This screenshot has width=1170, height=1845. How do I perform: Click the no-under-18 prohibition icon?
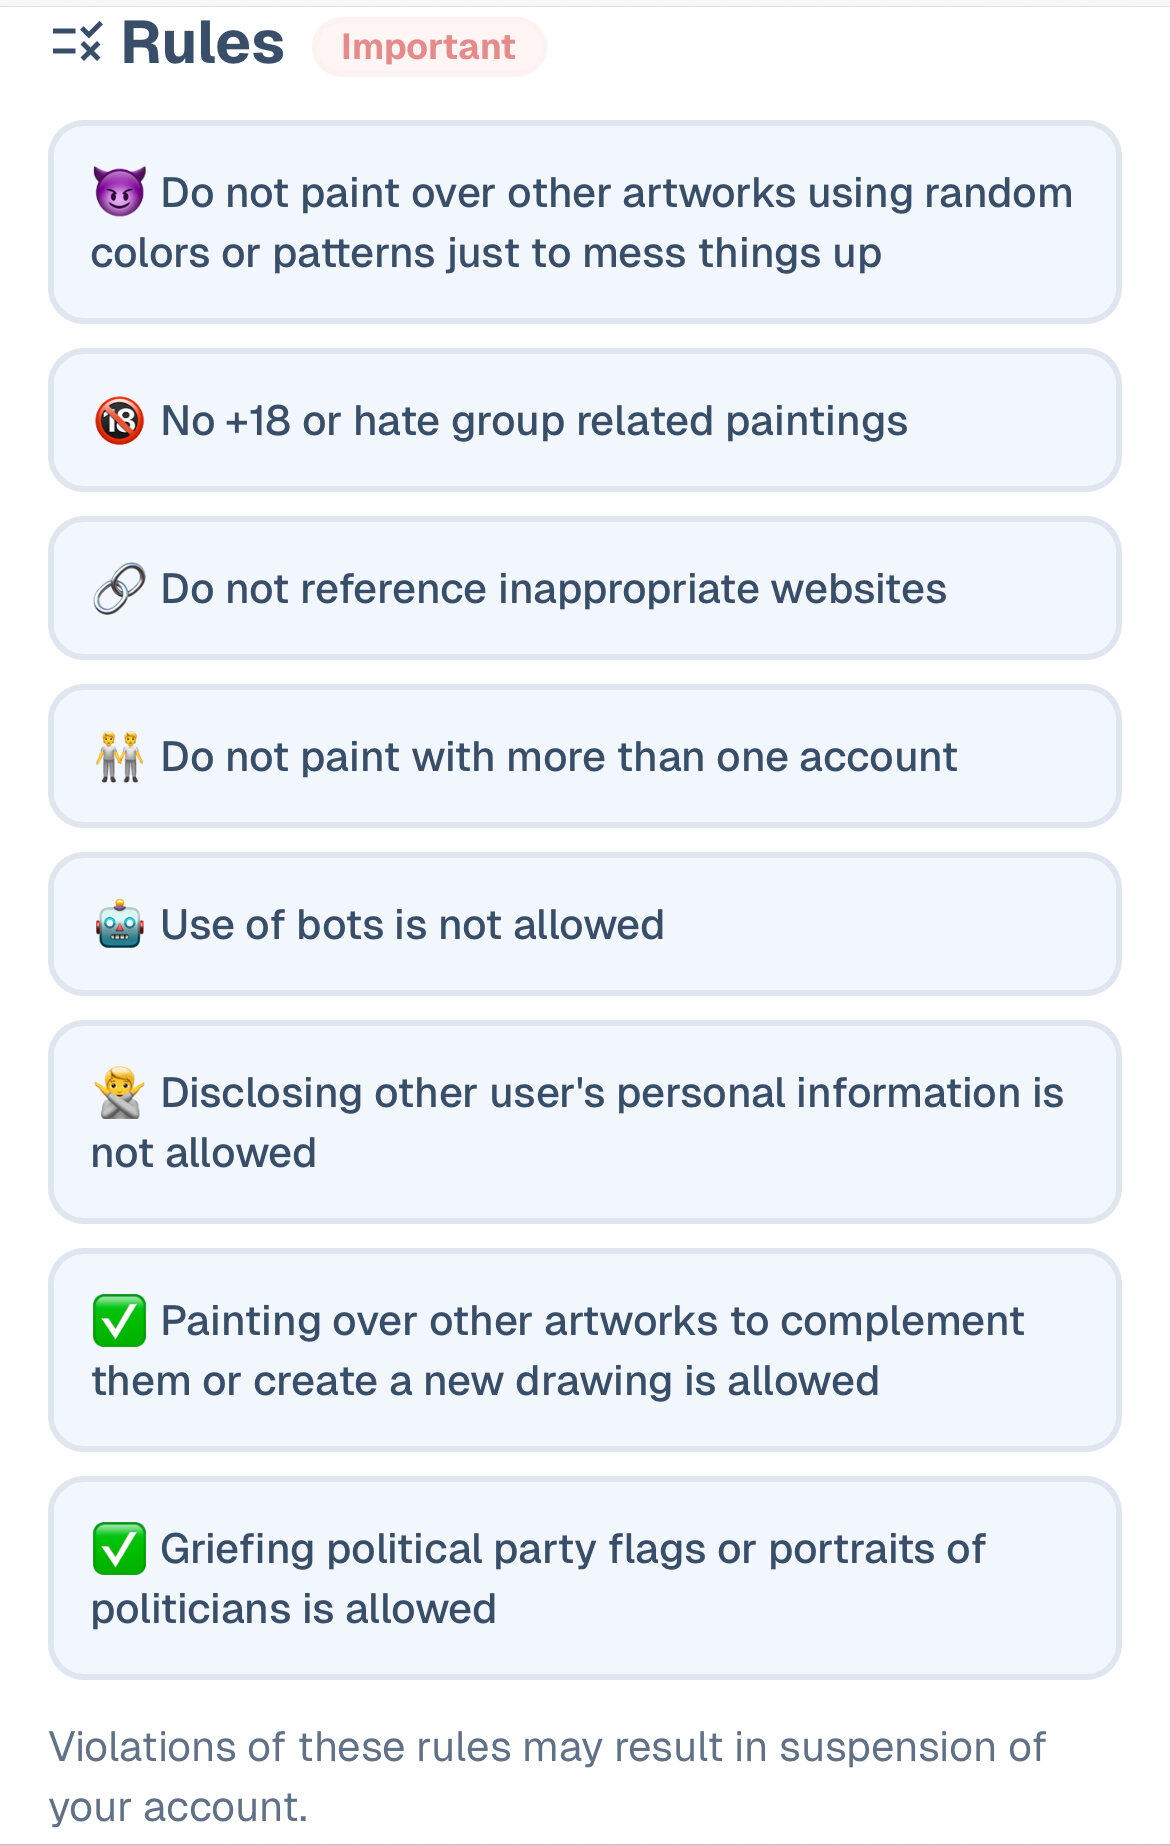(x=119, y=421)
